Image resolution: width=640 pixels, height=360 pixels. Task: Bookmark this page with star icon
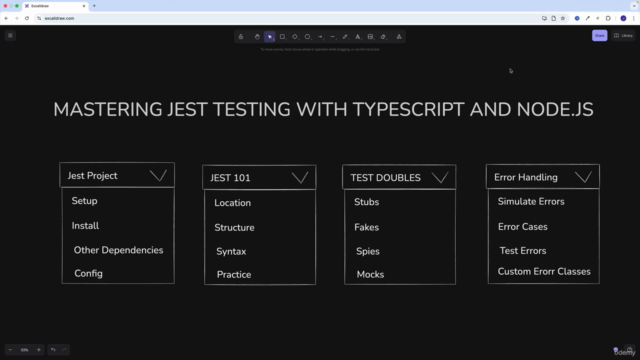click(563, 18)
